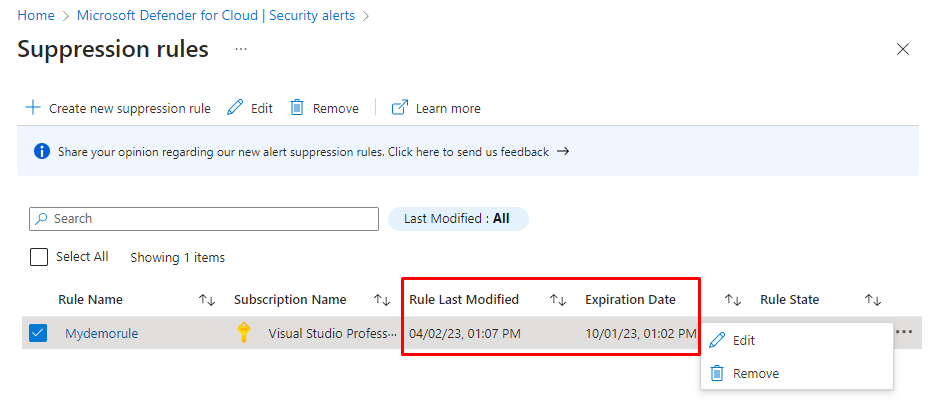Sort by Rule Last Modified column arrows
The image size is (935, 414).
pos(558,300)
